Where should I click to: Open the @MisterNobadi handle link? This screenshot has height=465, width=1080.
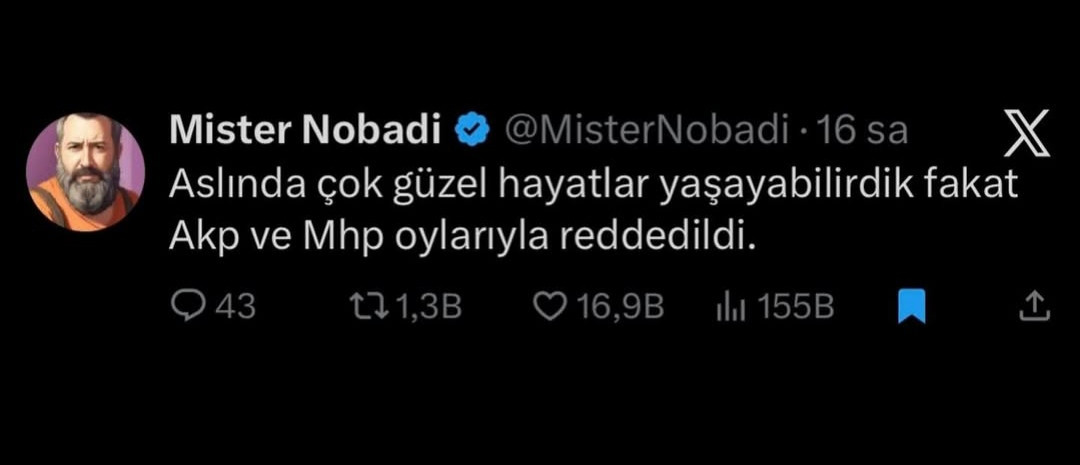[645, 130]
